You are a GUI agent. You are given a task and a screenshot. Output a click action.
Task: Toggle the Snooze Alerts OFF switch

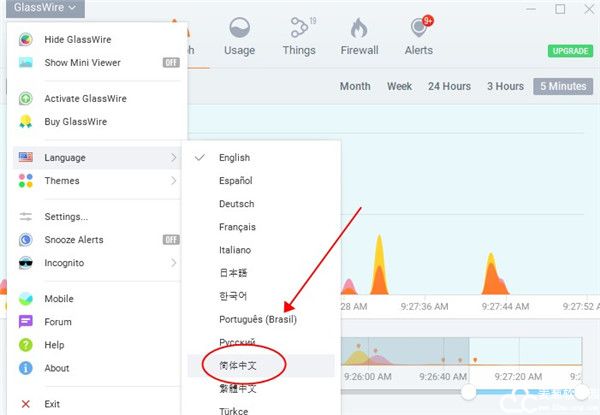click(x=171, y=240)
